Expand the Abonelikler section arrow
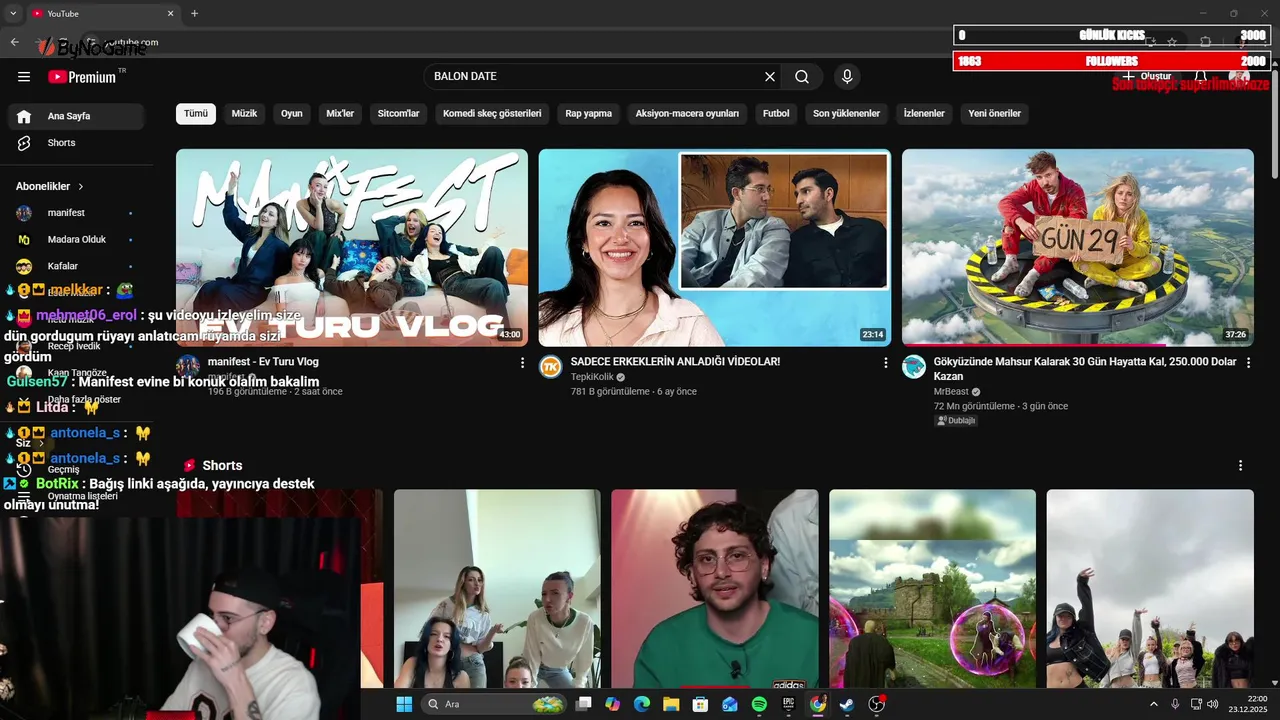This screenshot has width=1280, height=720. click(x=81, y=186)
